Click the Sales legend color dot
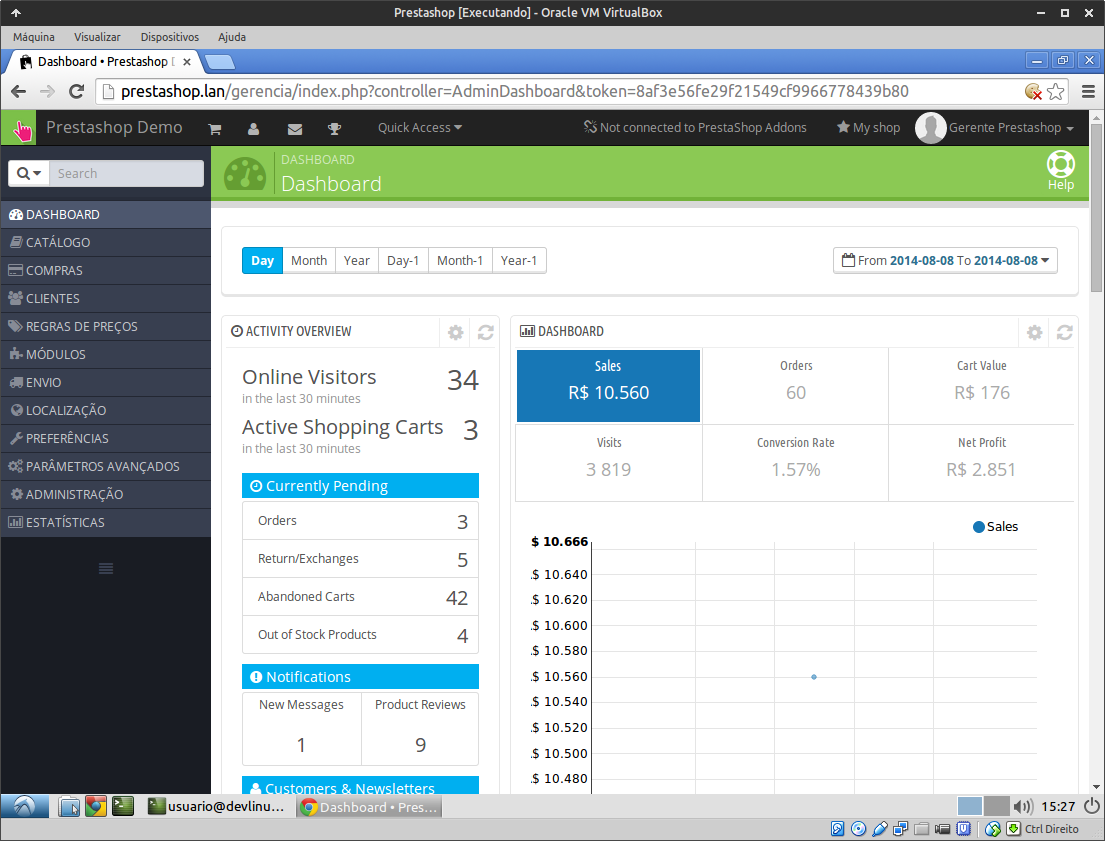 click(x=978, y=527)
